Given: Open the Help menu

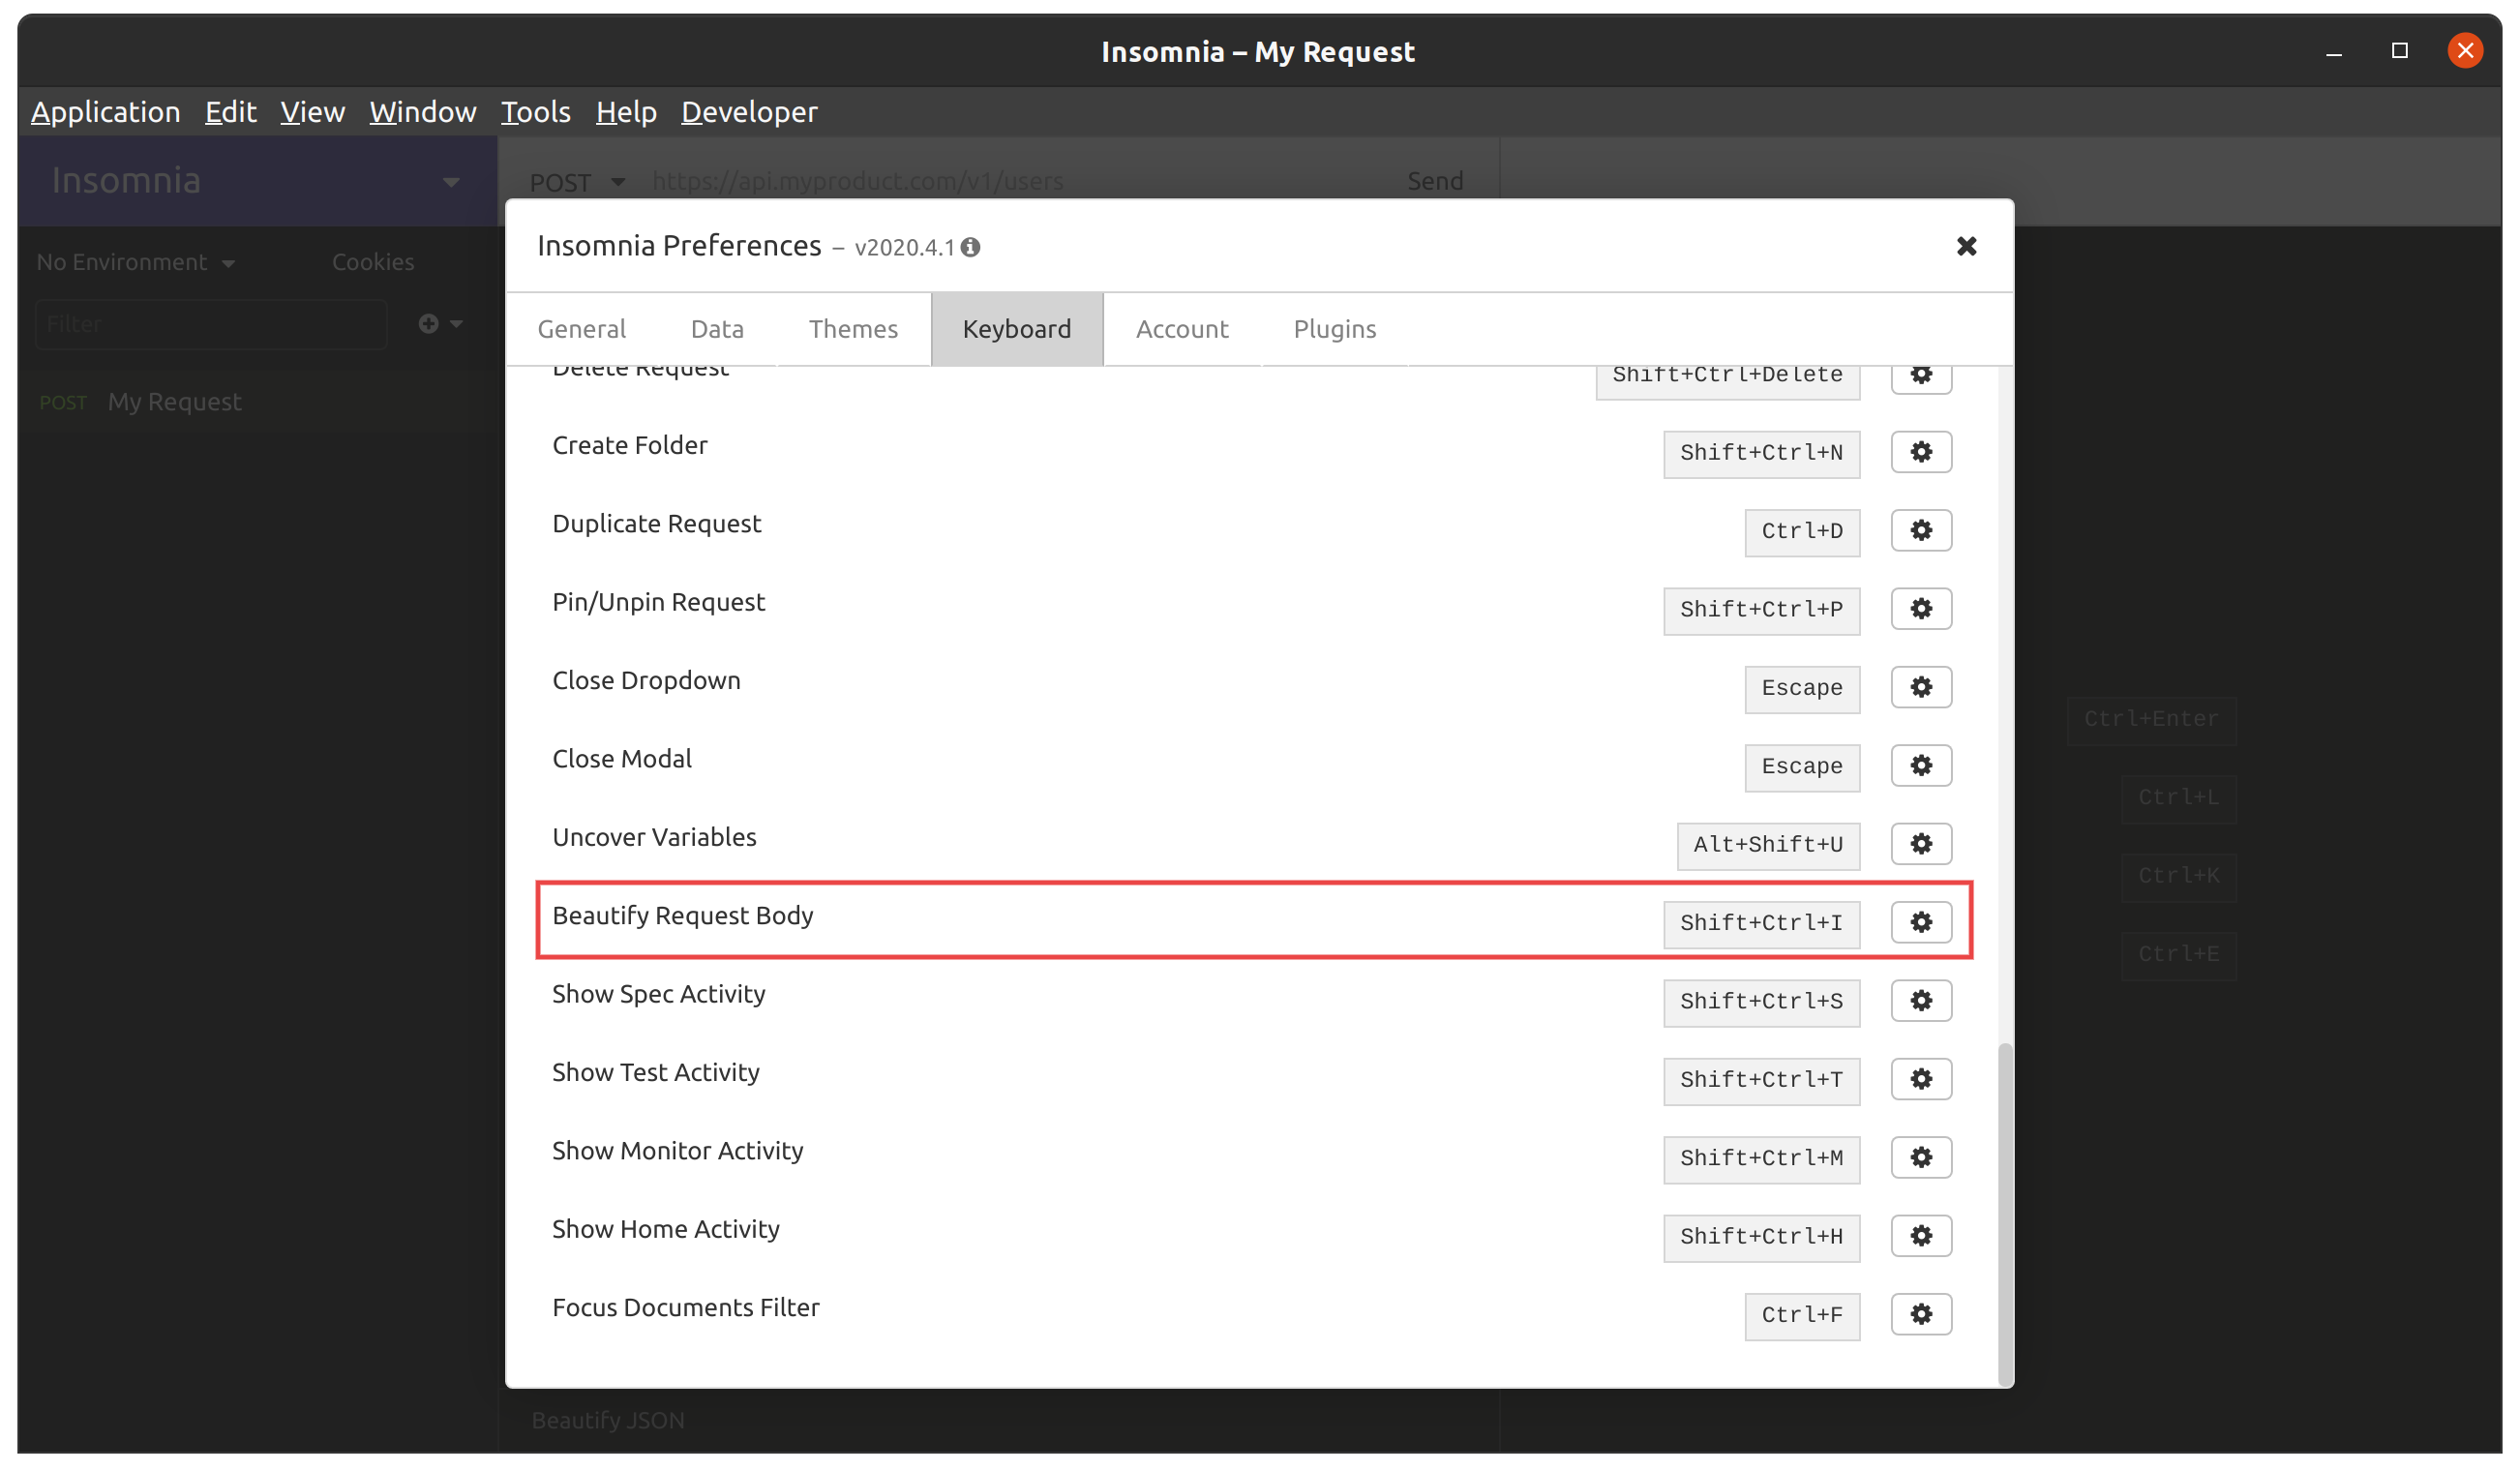Looking at the screenshot, I should tap(626, 112).
